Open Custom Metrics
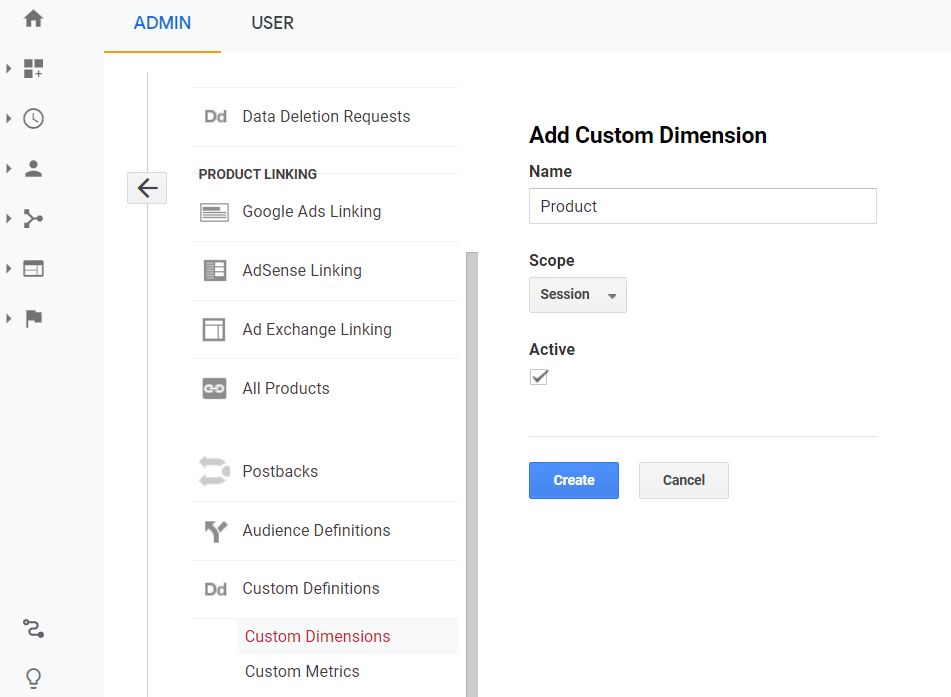Image resolution: width=951 pixels, height=697 pixels. [301, 671]
